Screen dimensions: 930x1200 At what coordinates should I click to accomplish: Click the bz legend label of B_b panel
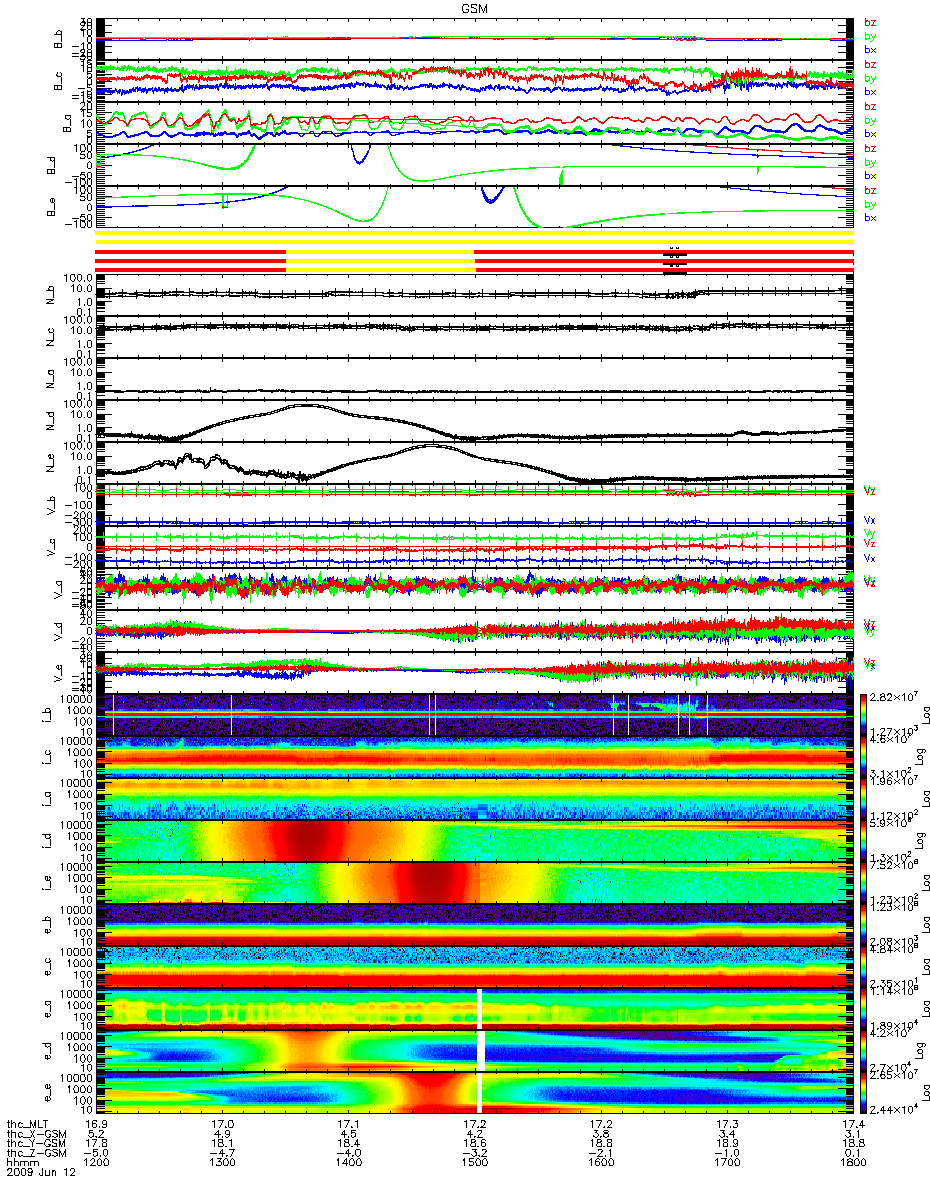869,23
